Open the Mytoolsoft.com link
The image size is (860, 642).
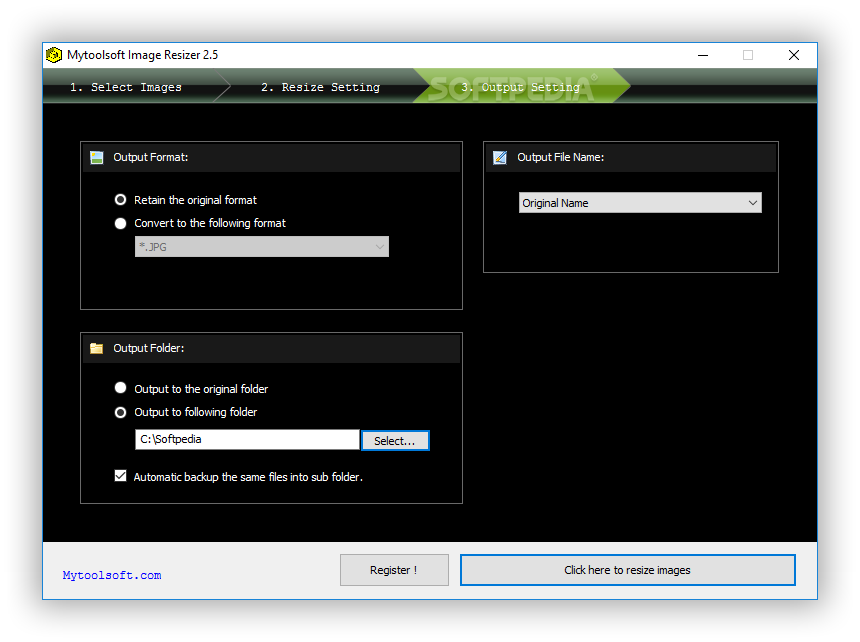(112, 575)
